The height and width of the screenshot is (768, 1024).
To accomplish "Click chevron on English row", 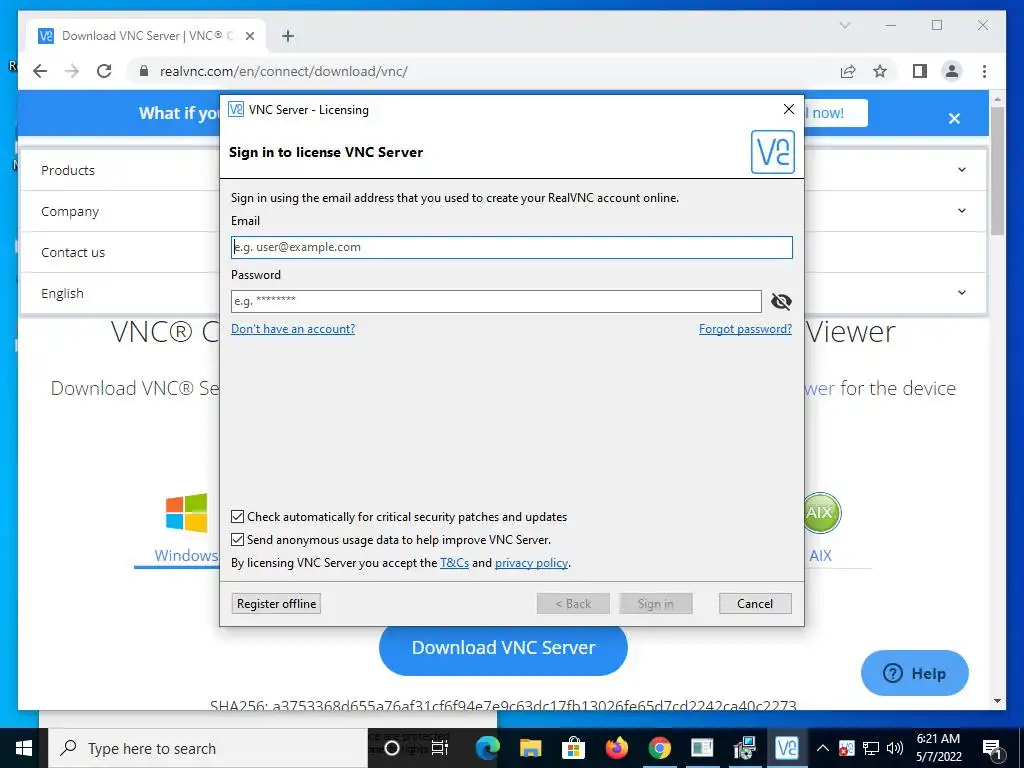I will [x=962, y=293].
